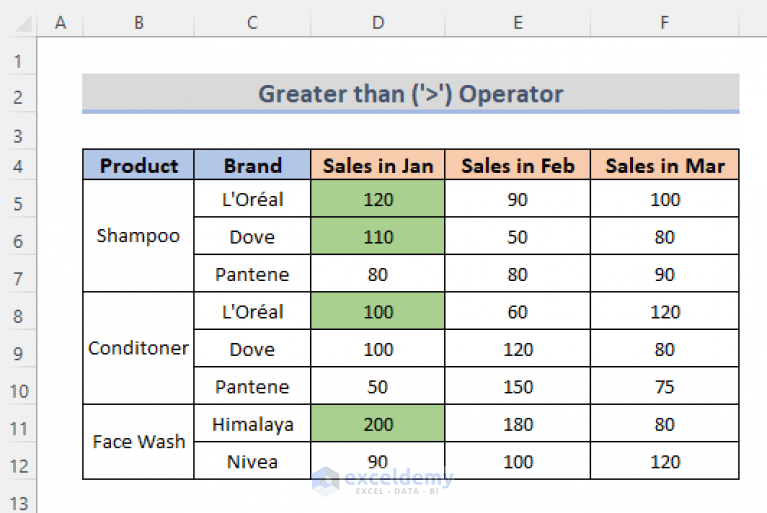This screenshot has height=513, width=767.
Task: Click the 'Brand' header cell
Action: click(x=252, y=165)
